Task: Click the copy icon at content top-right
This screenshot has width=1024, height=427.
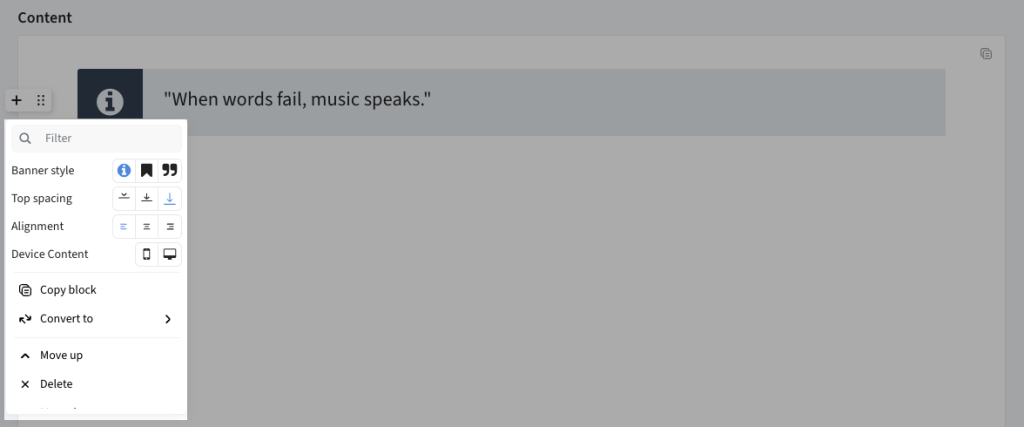Action: 986,54
